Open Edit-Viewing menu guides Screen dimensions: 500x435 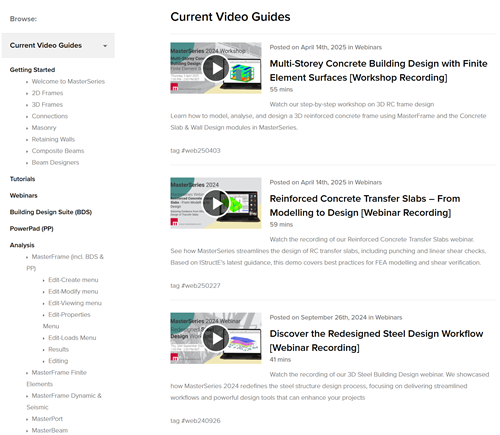(x=75, y=303)
